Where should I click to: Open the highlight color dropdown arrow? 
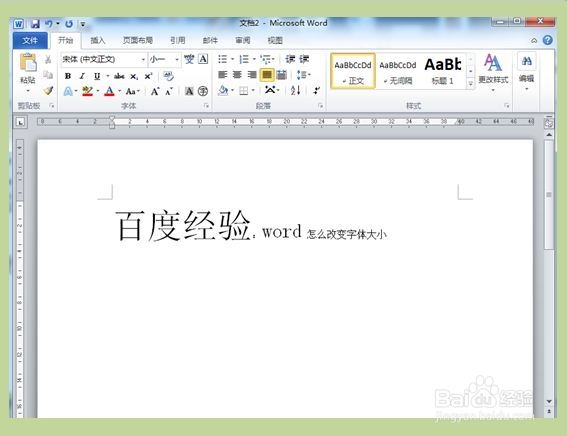click(98, 91)
